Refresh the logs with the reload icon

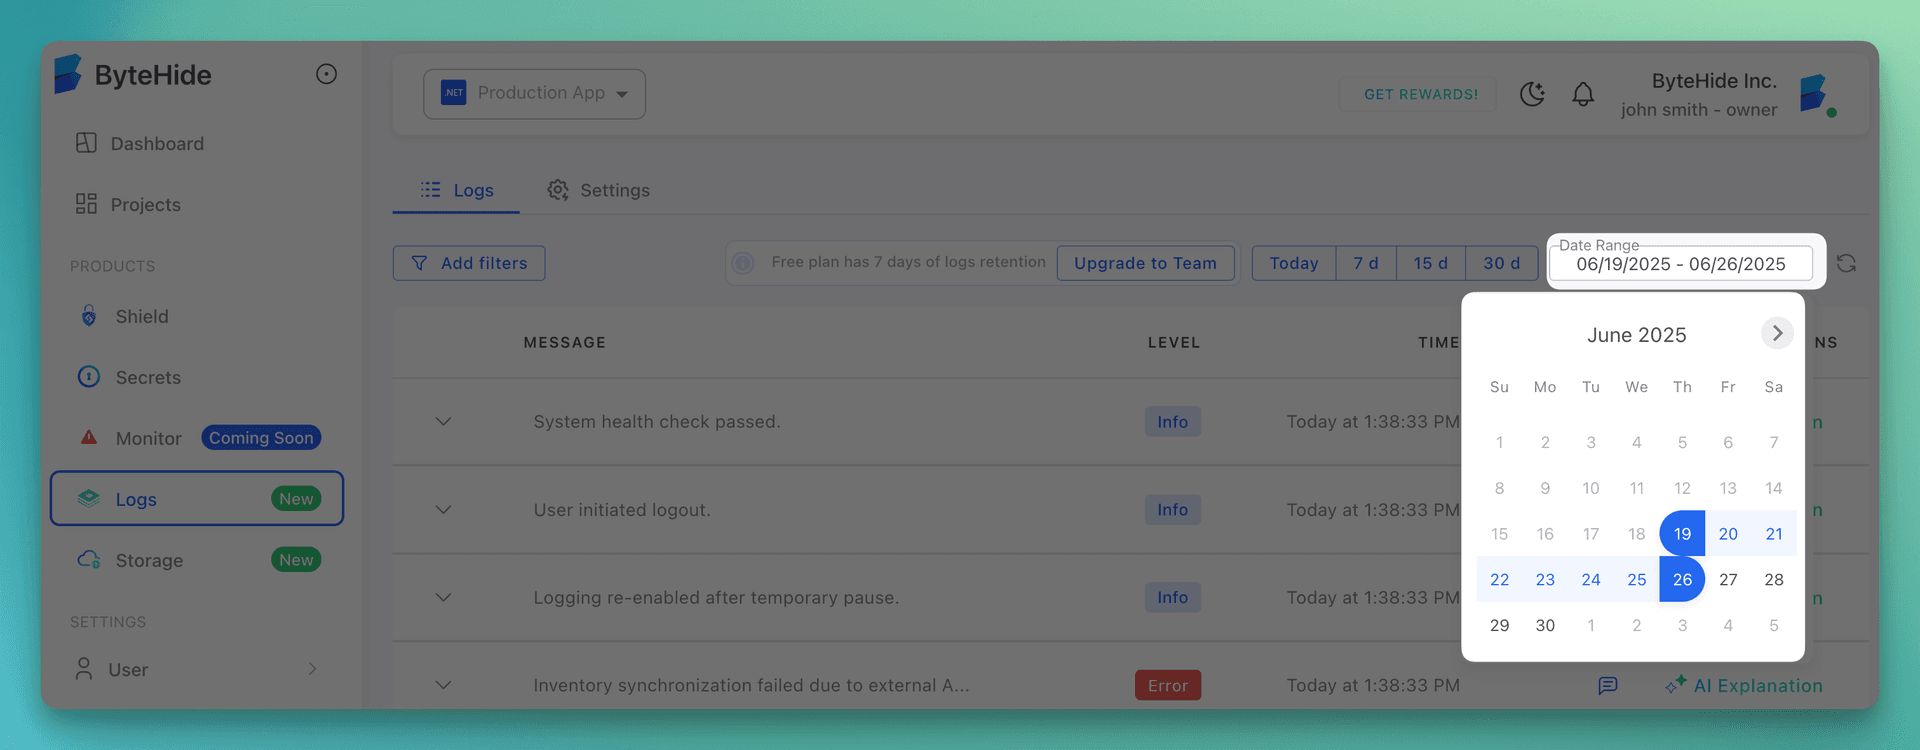click(x=1846, y=263)
